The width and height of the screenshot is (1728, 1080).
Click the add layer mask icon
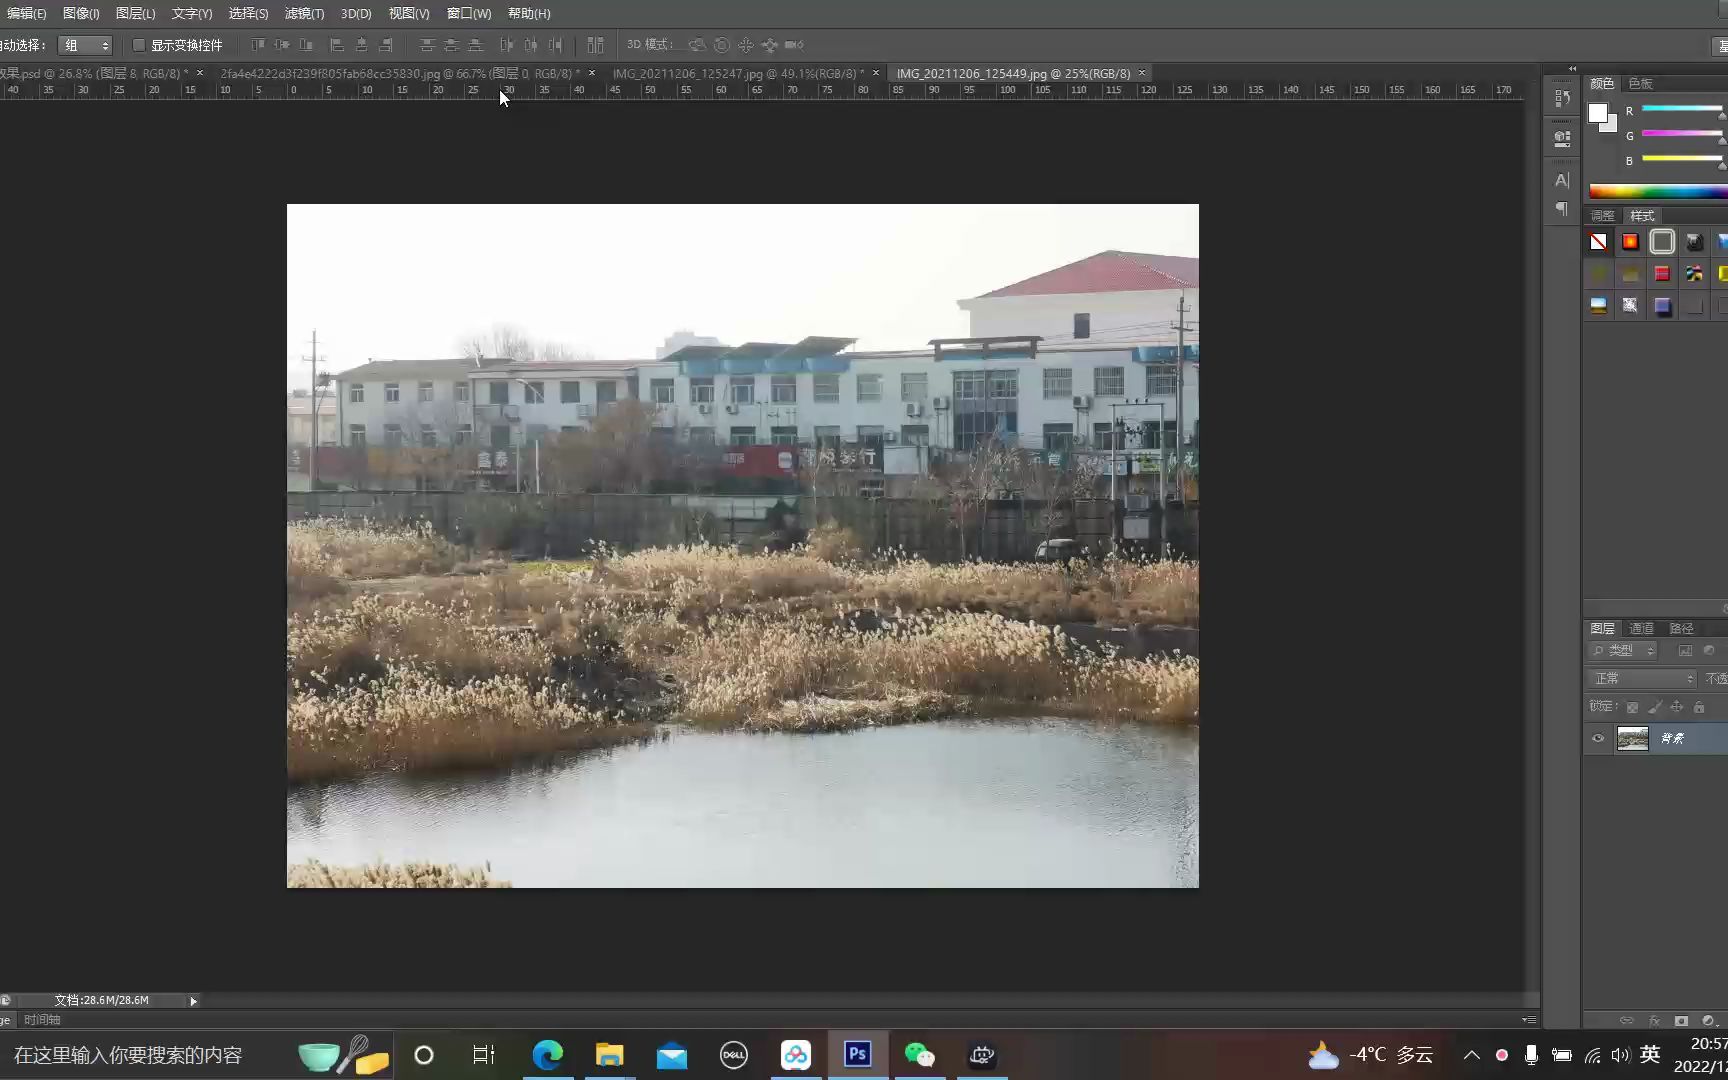(1681, 1021)
